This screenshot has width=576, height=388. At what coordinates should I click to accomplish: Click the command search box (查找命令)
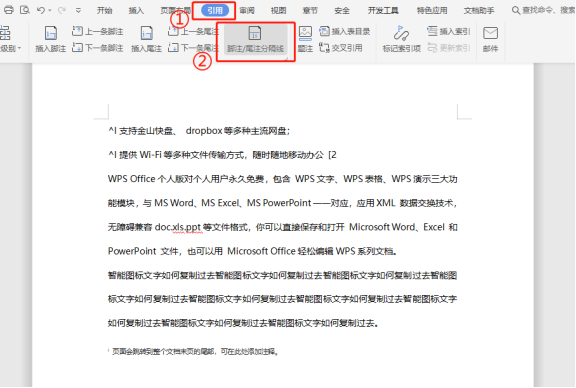544,10
